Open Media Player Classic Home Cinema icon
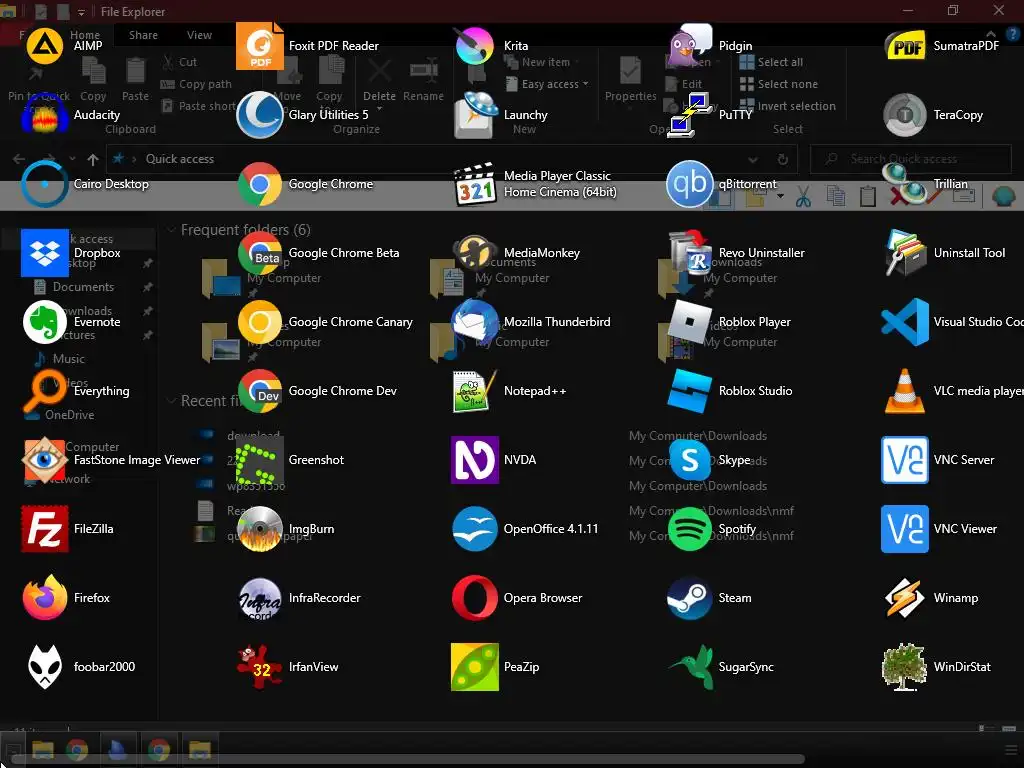Image resolution: width=1024 pixels, height=768 pixels. tap(475, 184)
